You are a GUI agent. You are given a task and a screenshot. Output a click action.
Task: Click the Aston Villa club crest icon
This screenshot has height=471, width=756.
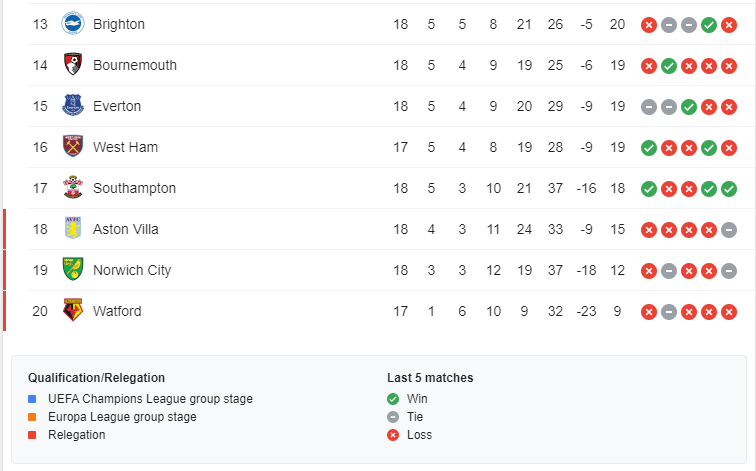(x=72, y=229)
